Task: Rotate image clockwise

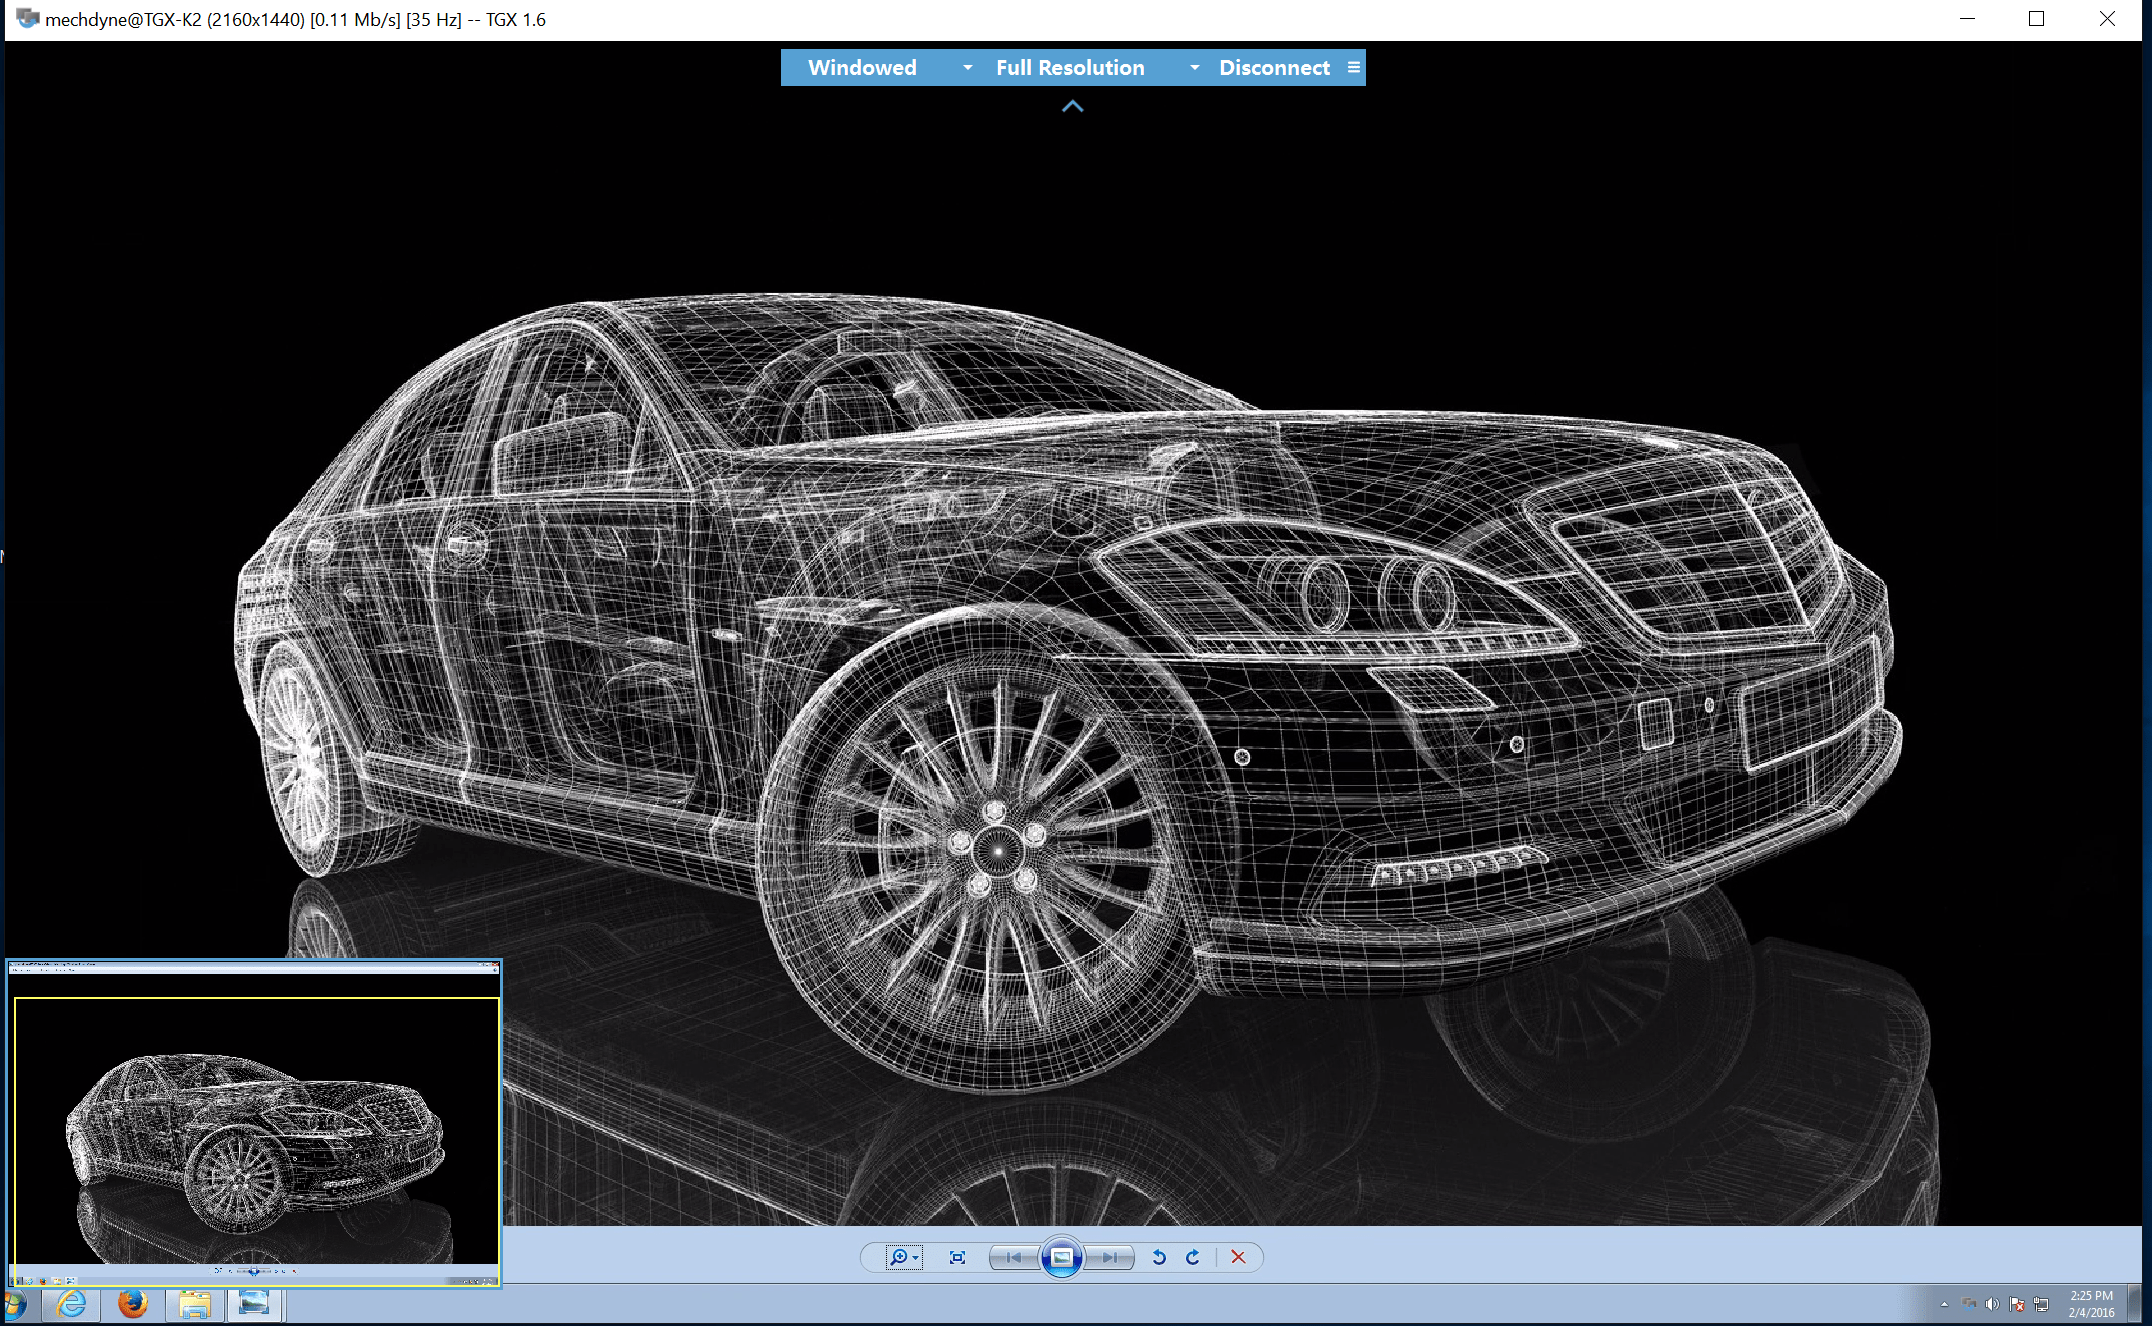Action: point(1193,1257)
